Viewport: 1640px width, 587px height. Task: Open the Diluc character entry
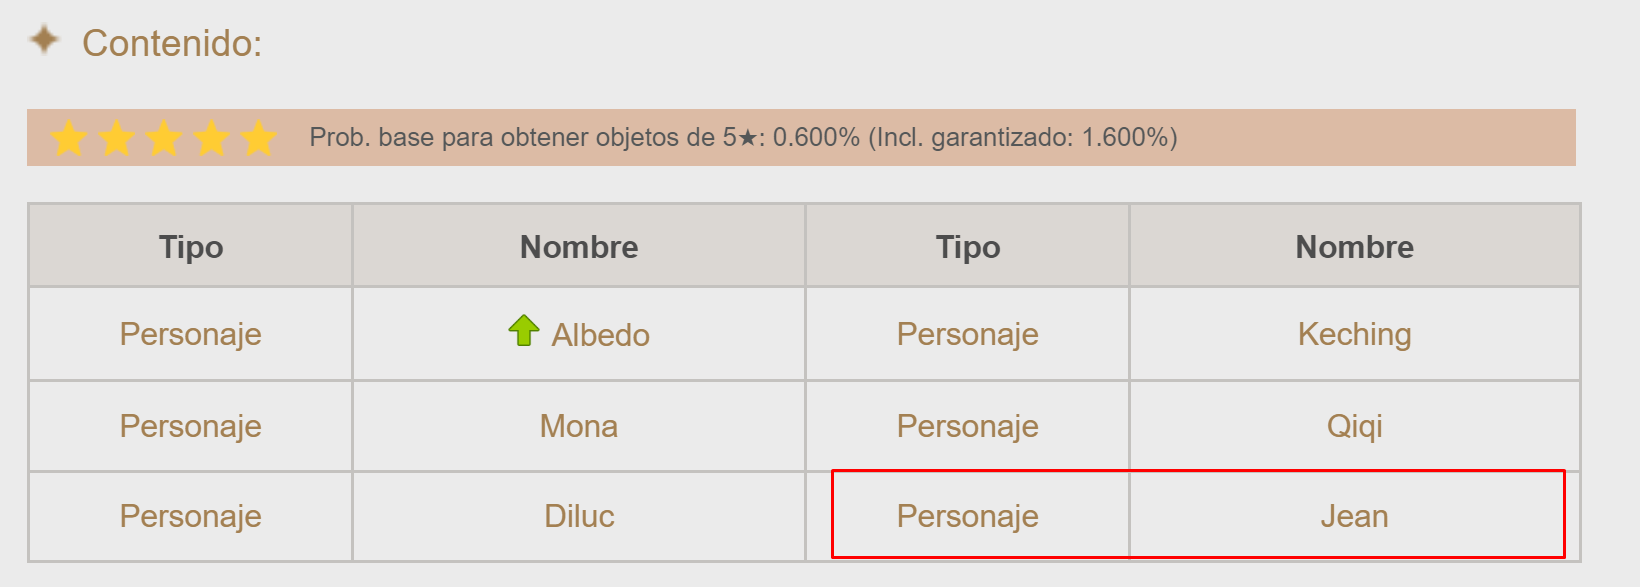(579, 516)
